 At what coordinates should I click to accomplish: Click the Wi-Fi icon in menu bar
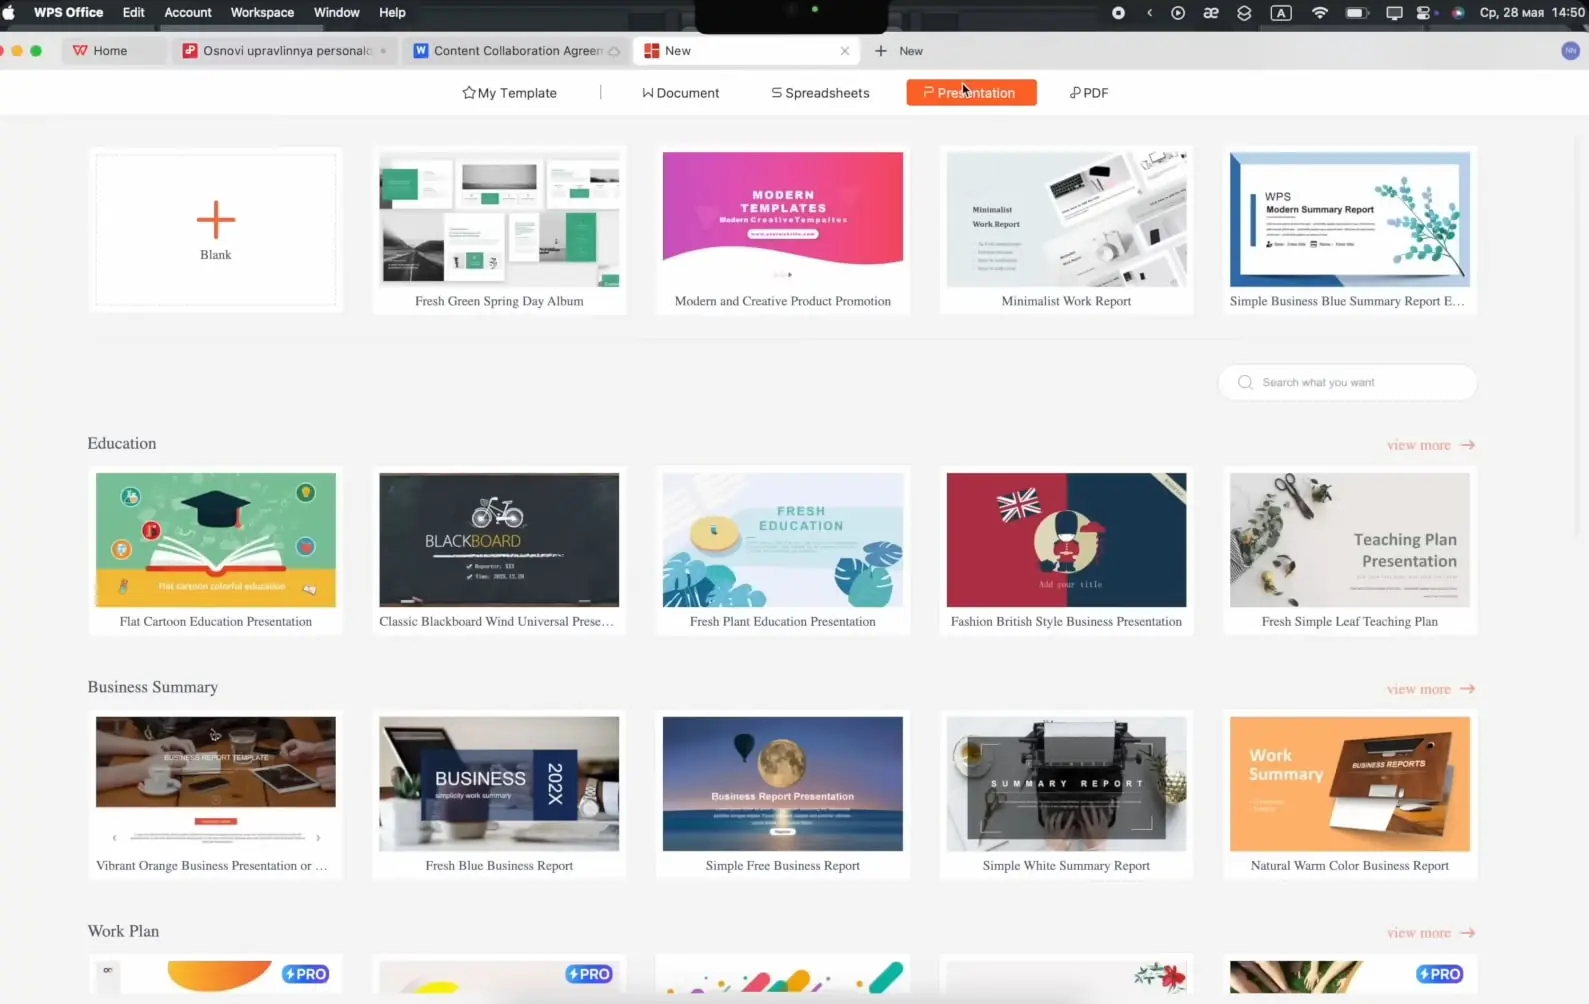point(1320,13)
